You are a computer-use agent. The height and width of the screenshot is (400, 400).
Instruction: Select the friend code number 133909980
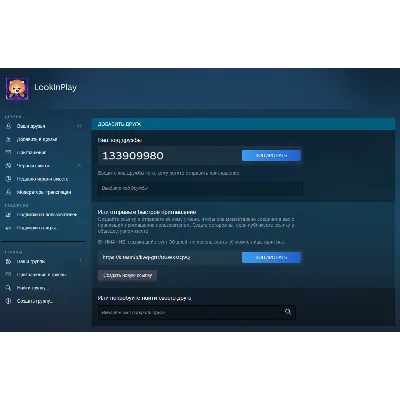click(x=133, y=156)
